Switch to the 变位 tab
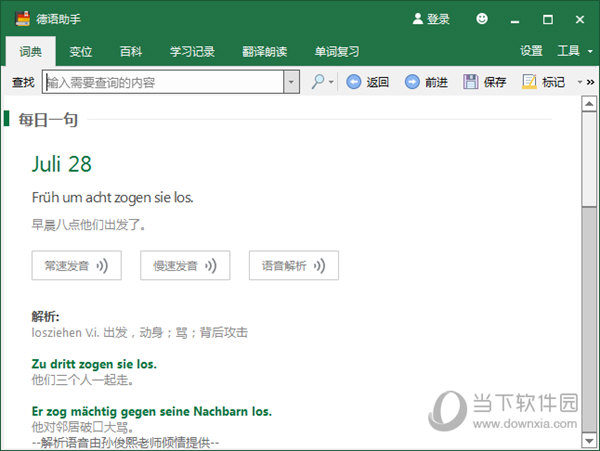 coord(81,51)
